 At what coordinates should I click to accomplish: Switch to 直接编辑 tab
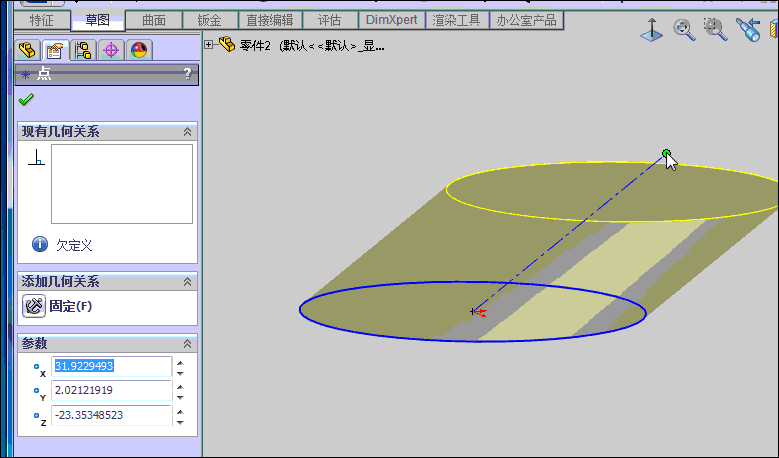(270, 20)
